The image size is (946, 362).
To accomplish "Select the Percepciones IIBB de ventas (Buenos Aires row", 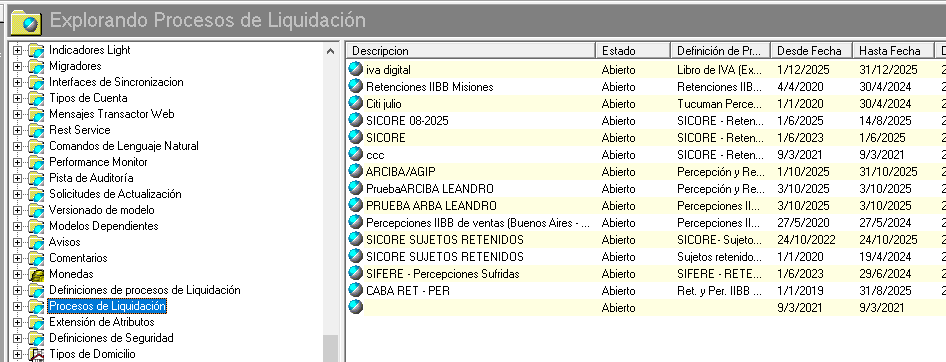I will click(477, 223).
